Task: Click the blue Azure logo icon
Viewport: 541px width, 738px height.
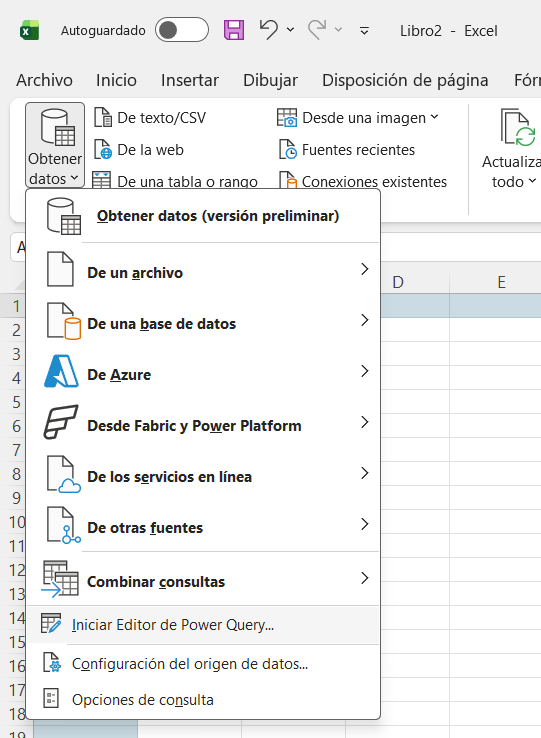Action: (x=61, y=371)
